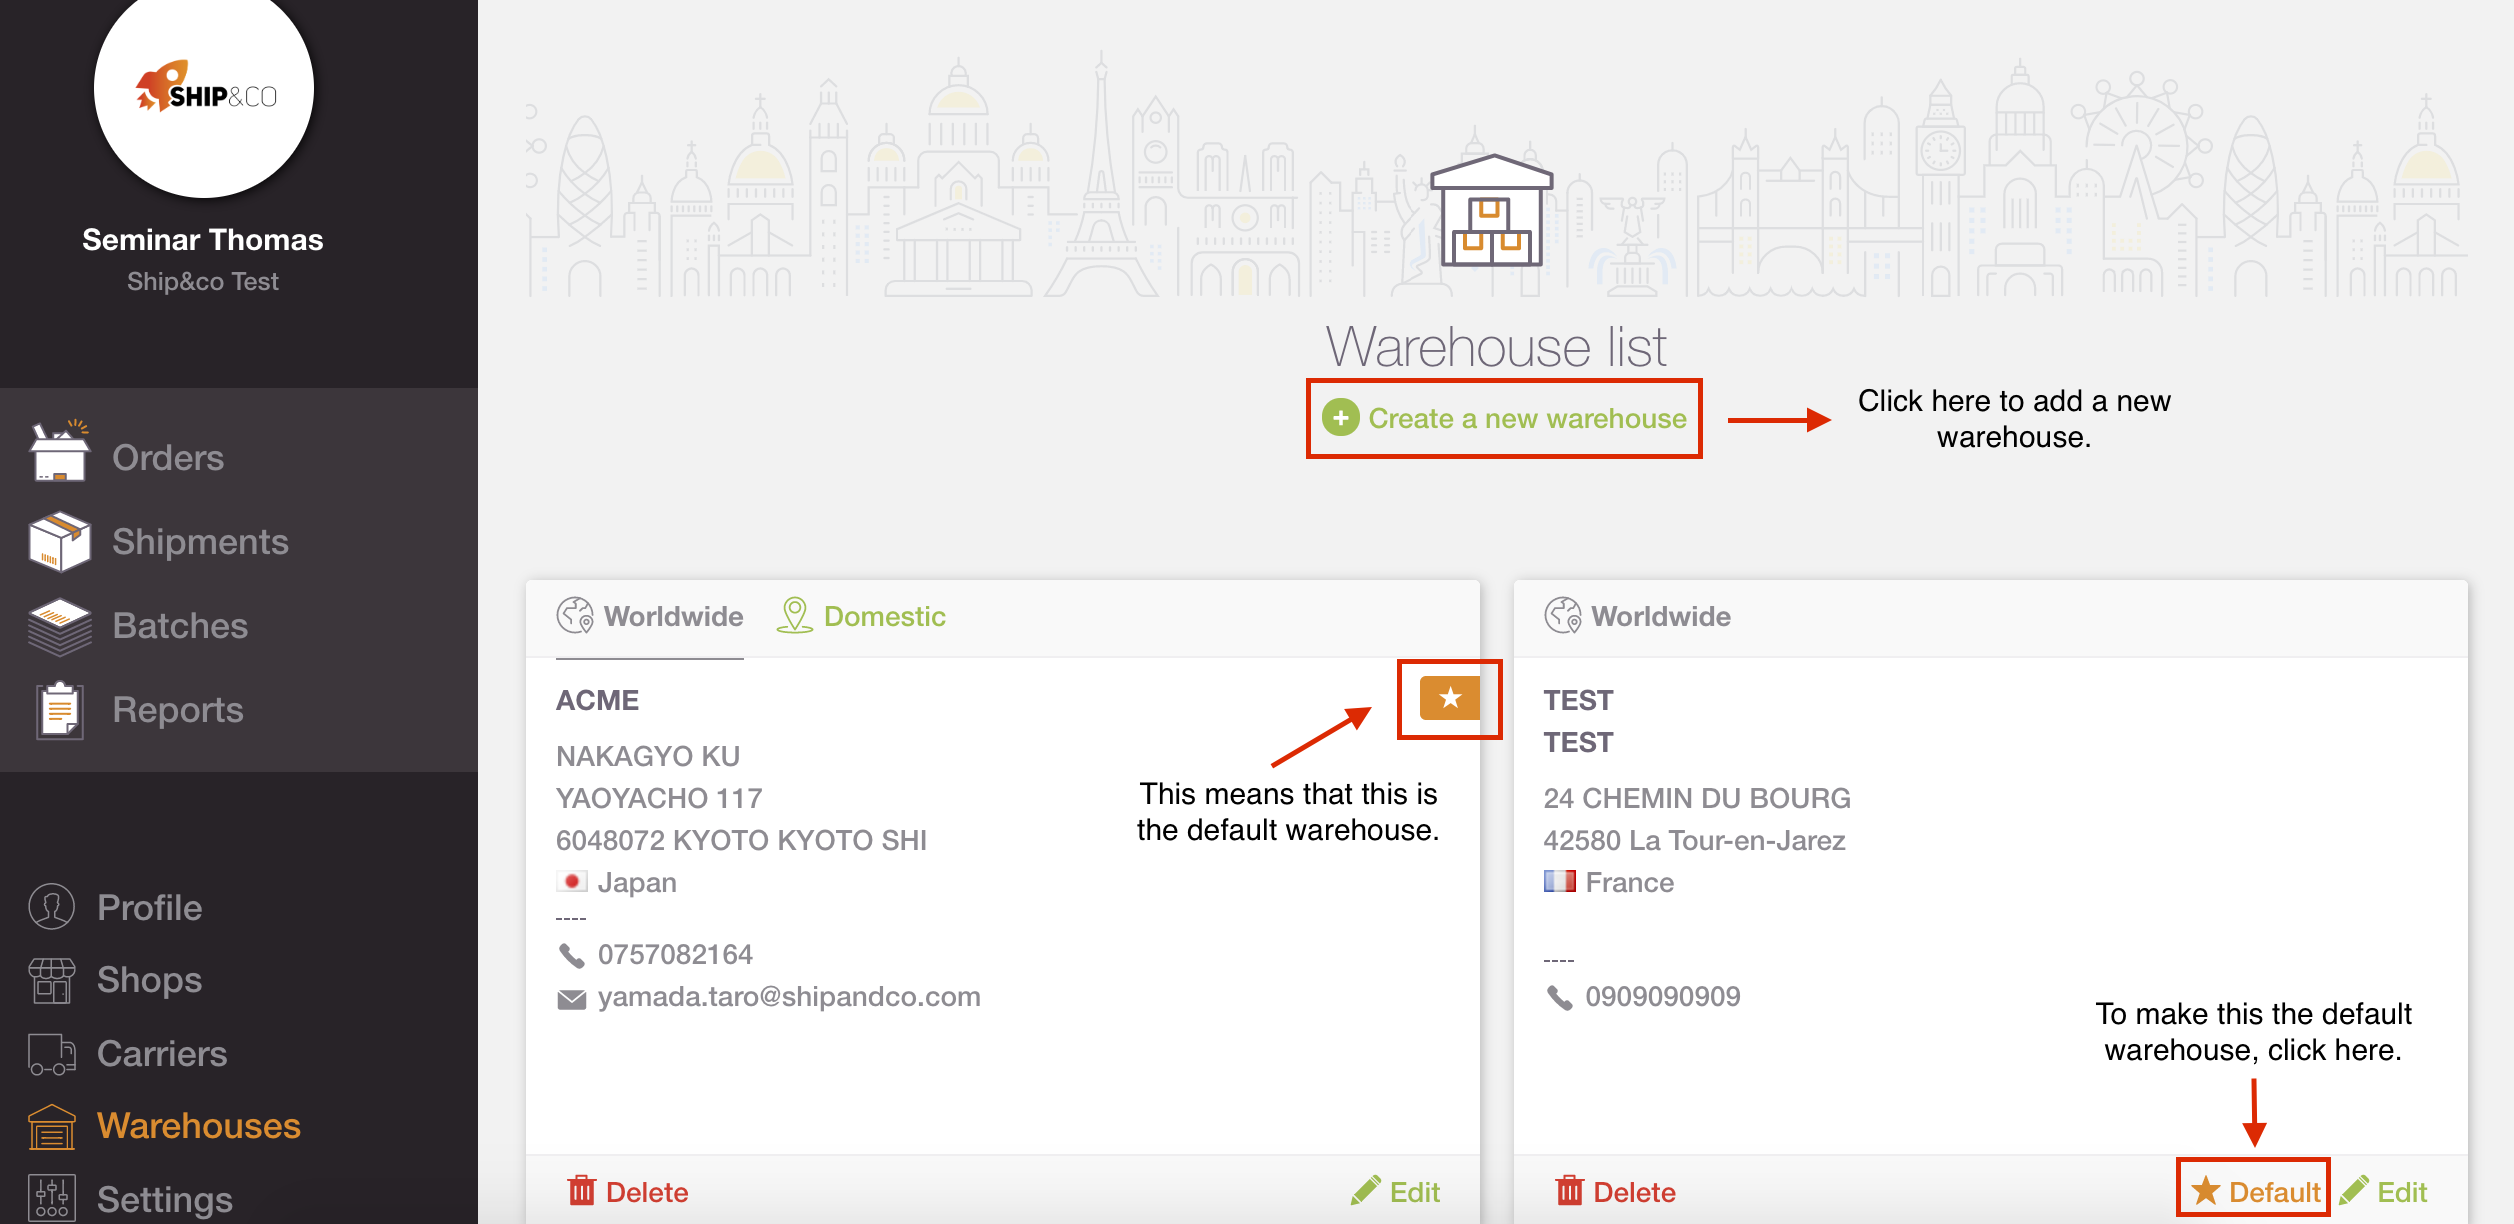Image resolution: width=2514 pixels, height=1224 pixels.
Task: Set TEST as Default warehouse
Action: click(2255, 1191)
